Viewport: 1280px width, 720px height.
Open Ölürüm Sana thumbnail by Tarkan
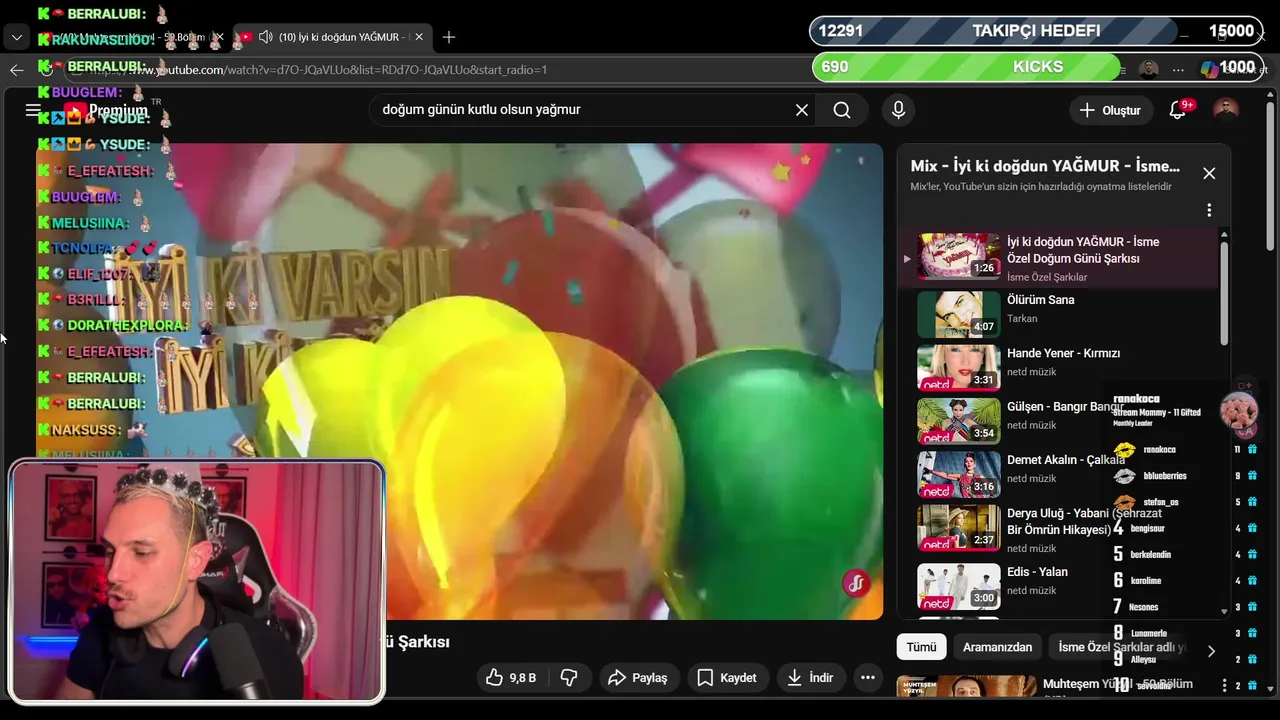tap(958, 314)
